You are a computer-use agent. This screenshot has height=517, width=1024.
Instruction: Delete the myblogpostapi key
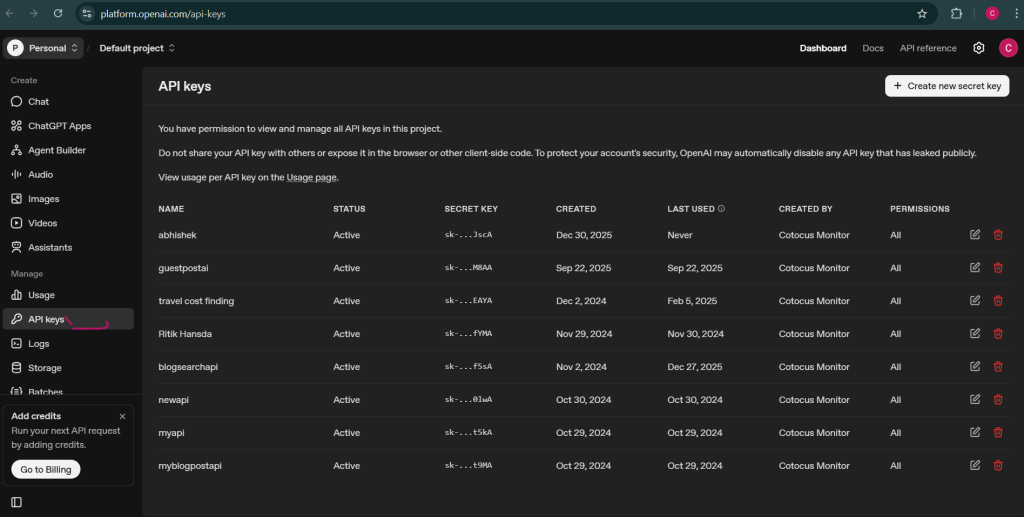click(x=998, y=465)
